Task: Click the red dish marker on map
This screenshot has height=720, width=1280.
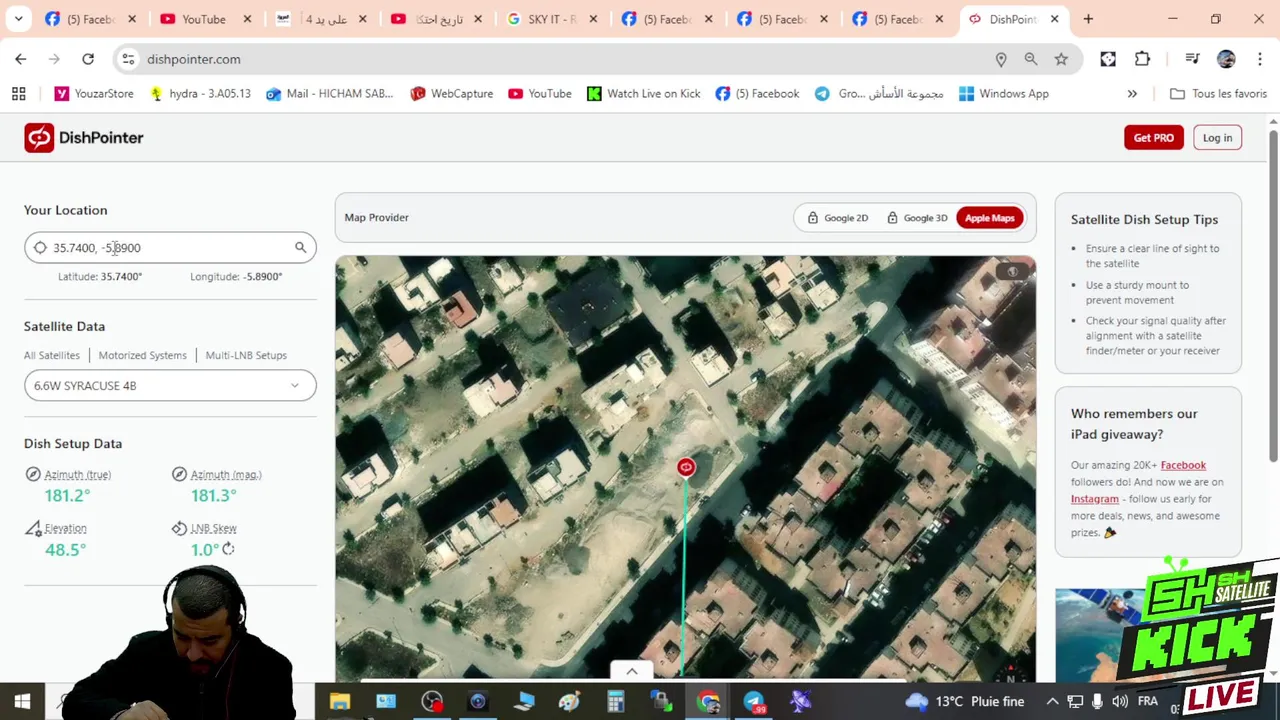Action: coord(686,467)
